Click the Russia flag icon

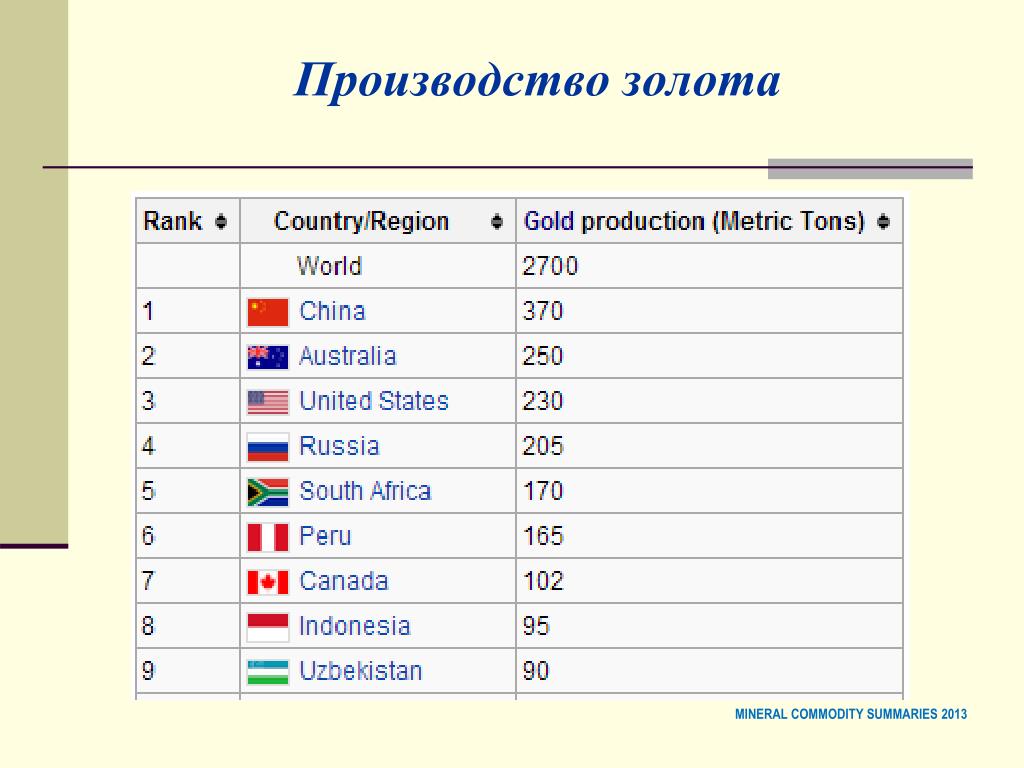pos(268,447)
